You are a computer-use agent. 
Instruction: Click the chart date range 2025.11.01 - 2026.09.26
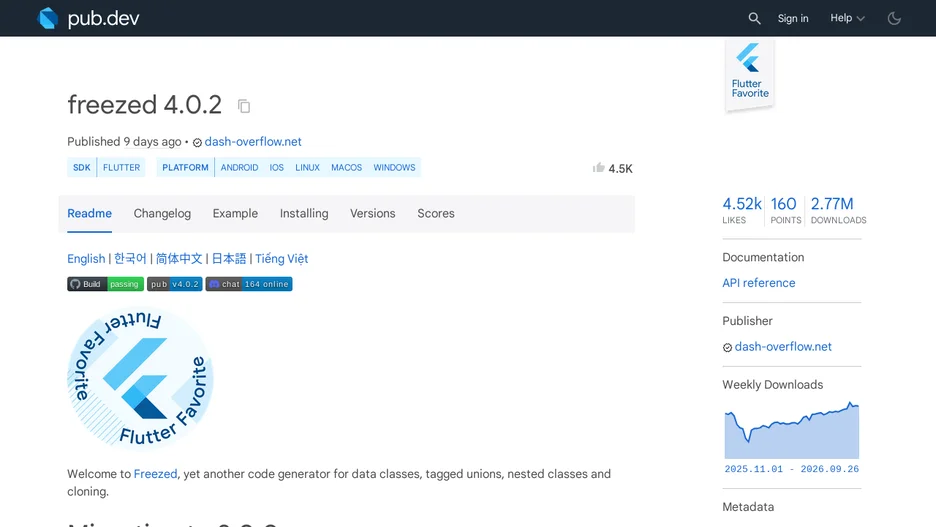pyautogui.click(x=792, y=469)
